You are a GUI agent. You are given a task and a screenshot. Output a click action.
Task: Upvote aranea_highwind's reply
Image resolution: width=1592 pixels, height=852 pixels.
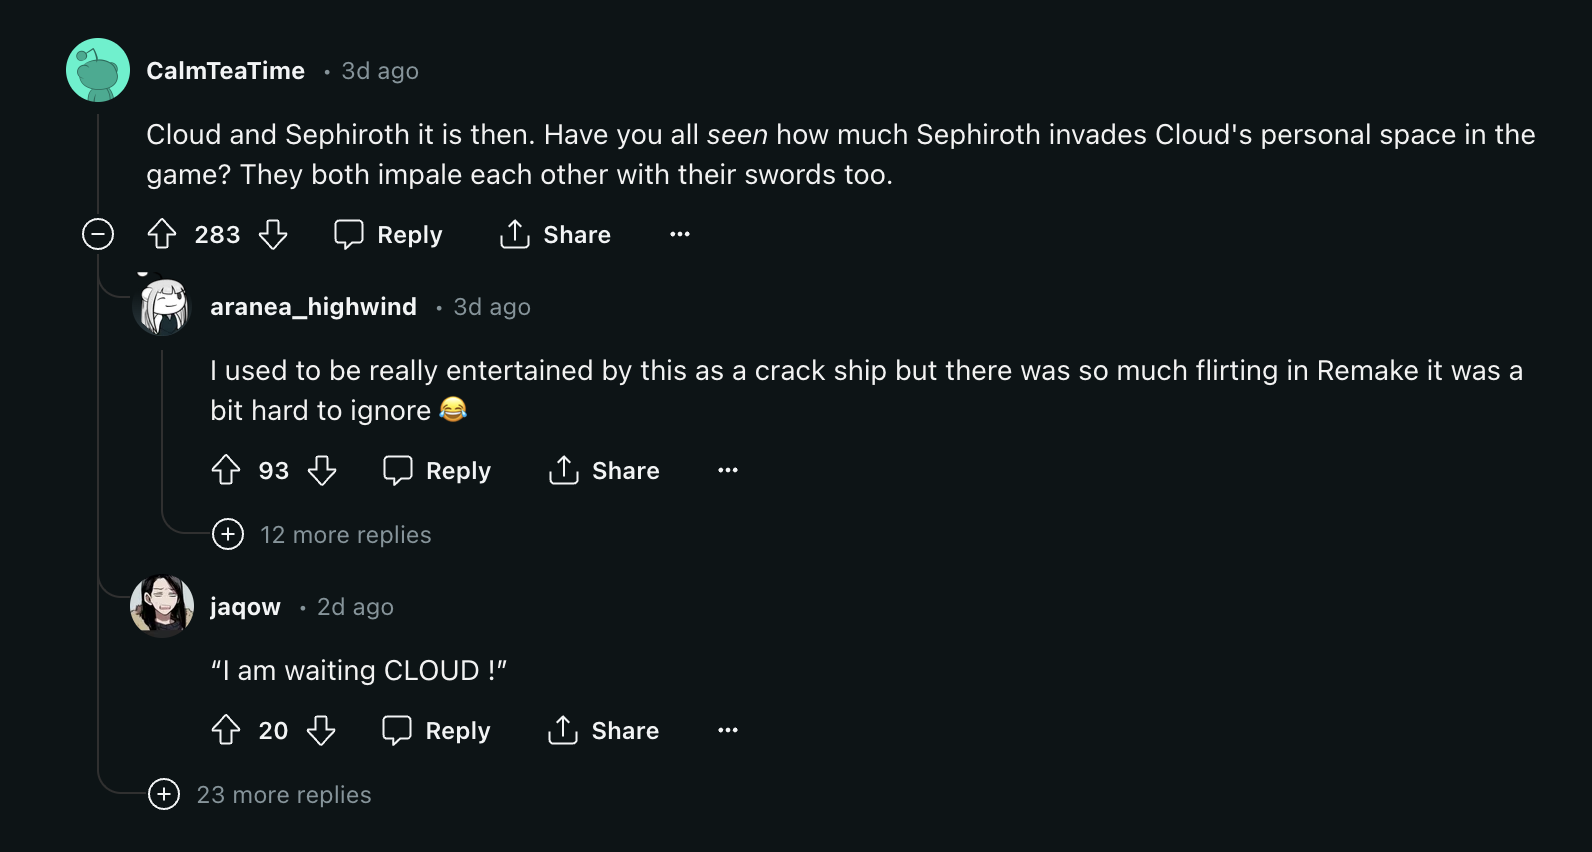tap(226, 471)
